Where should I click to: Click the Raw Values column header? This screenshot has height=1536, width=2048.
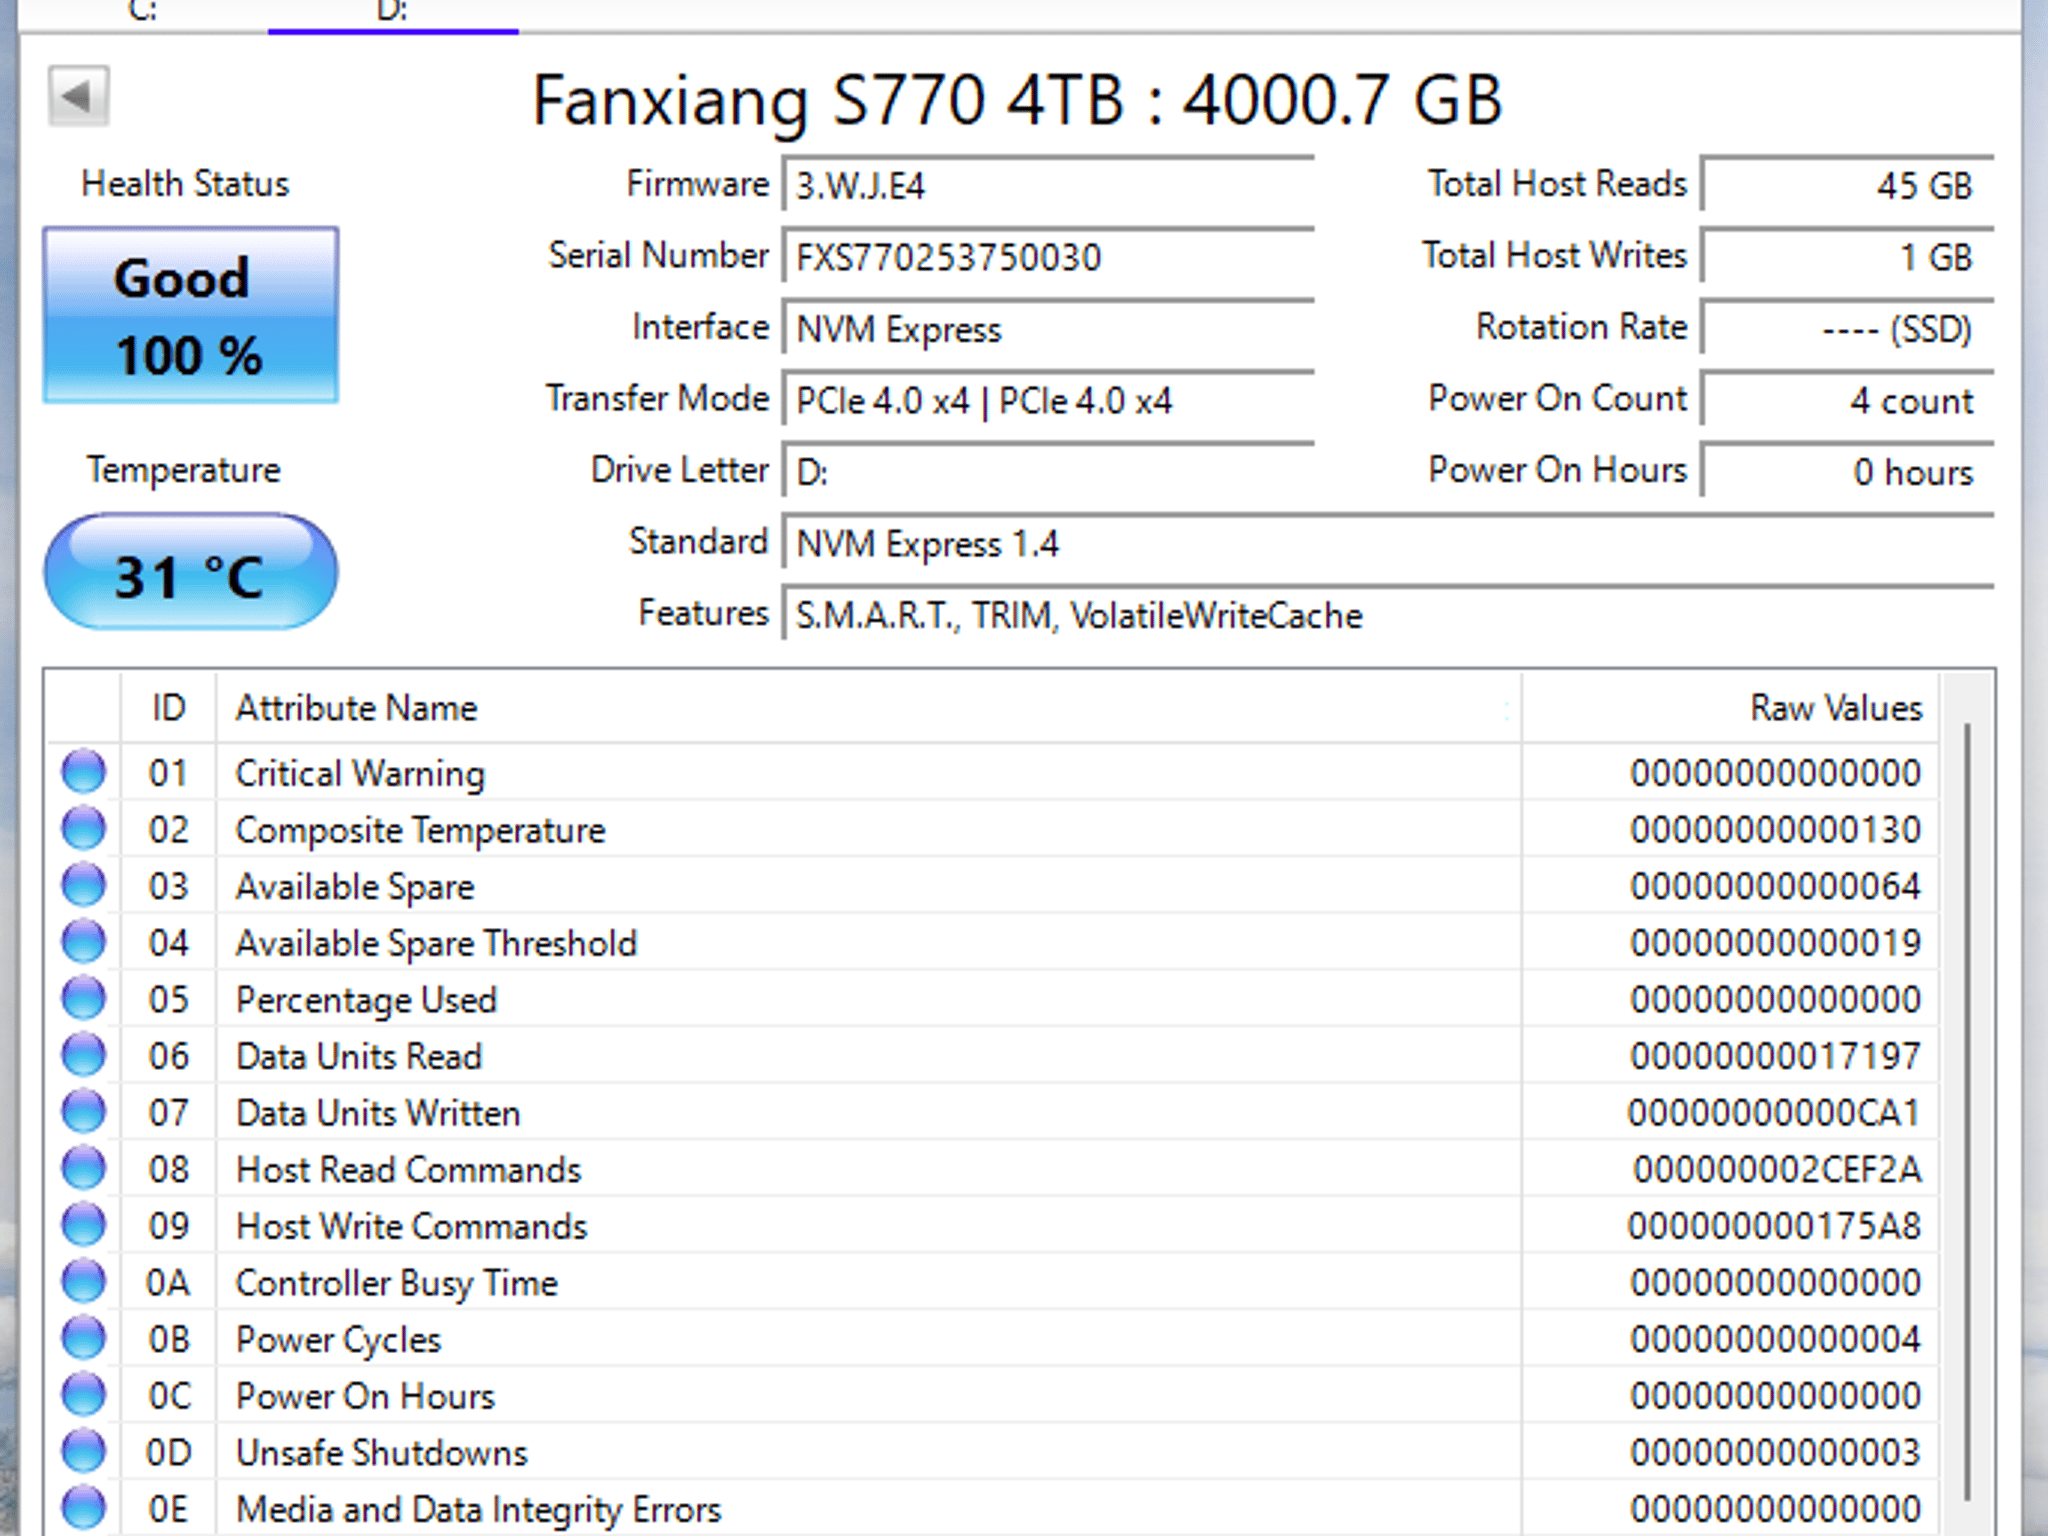1730,708
